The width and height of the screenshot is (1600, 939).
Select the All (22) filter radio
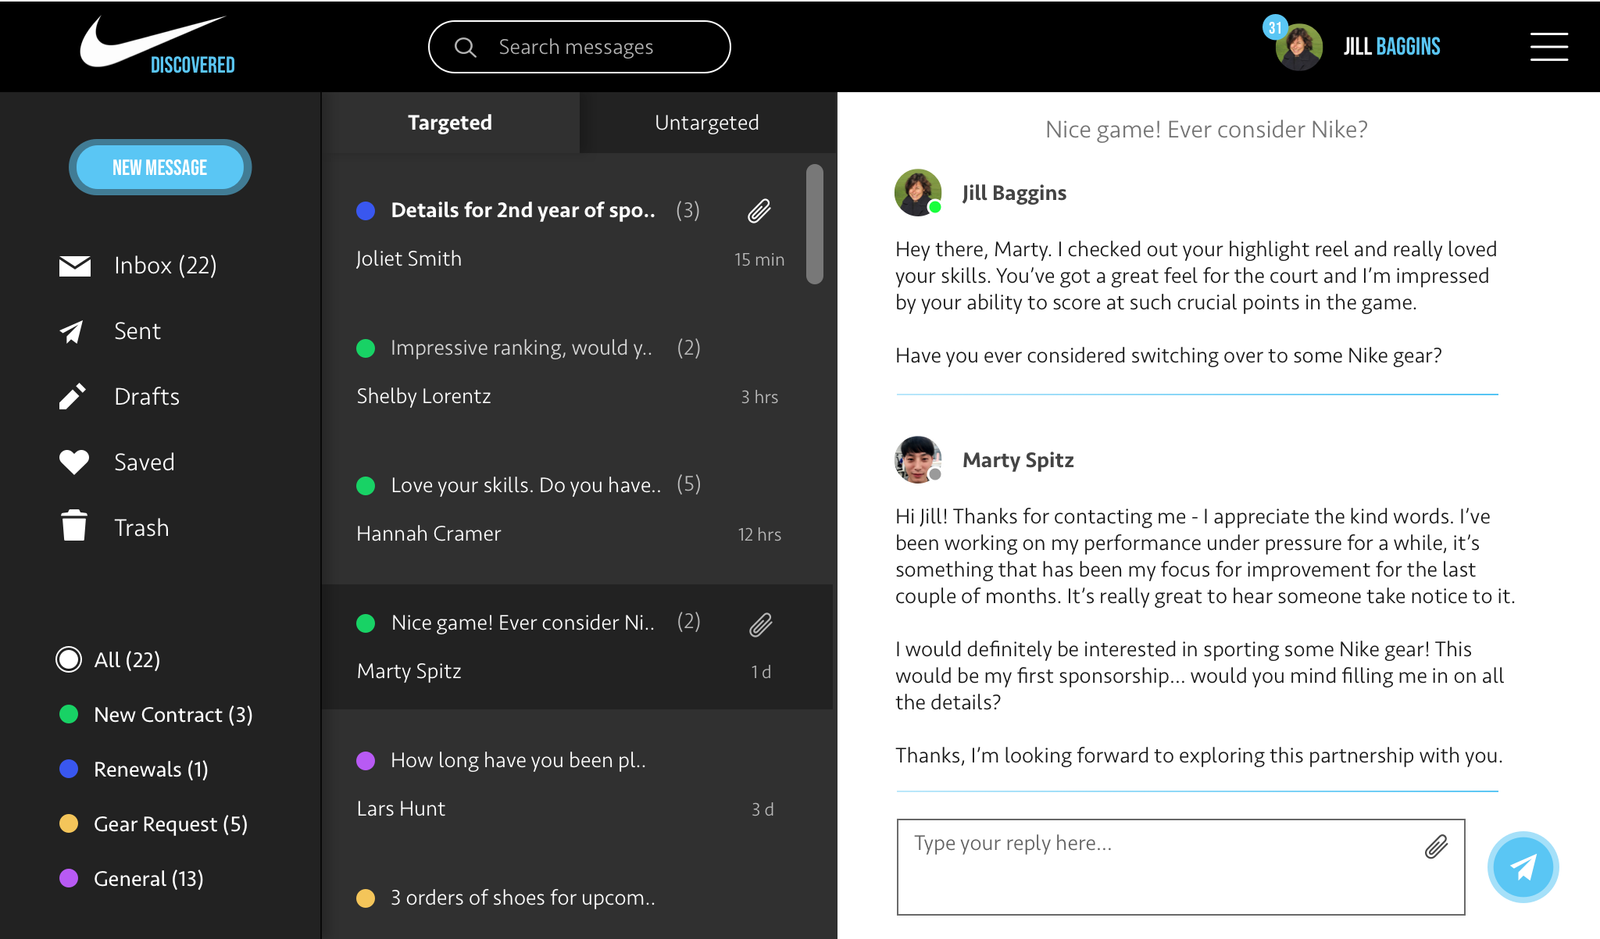(x=69, y=660)
